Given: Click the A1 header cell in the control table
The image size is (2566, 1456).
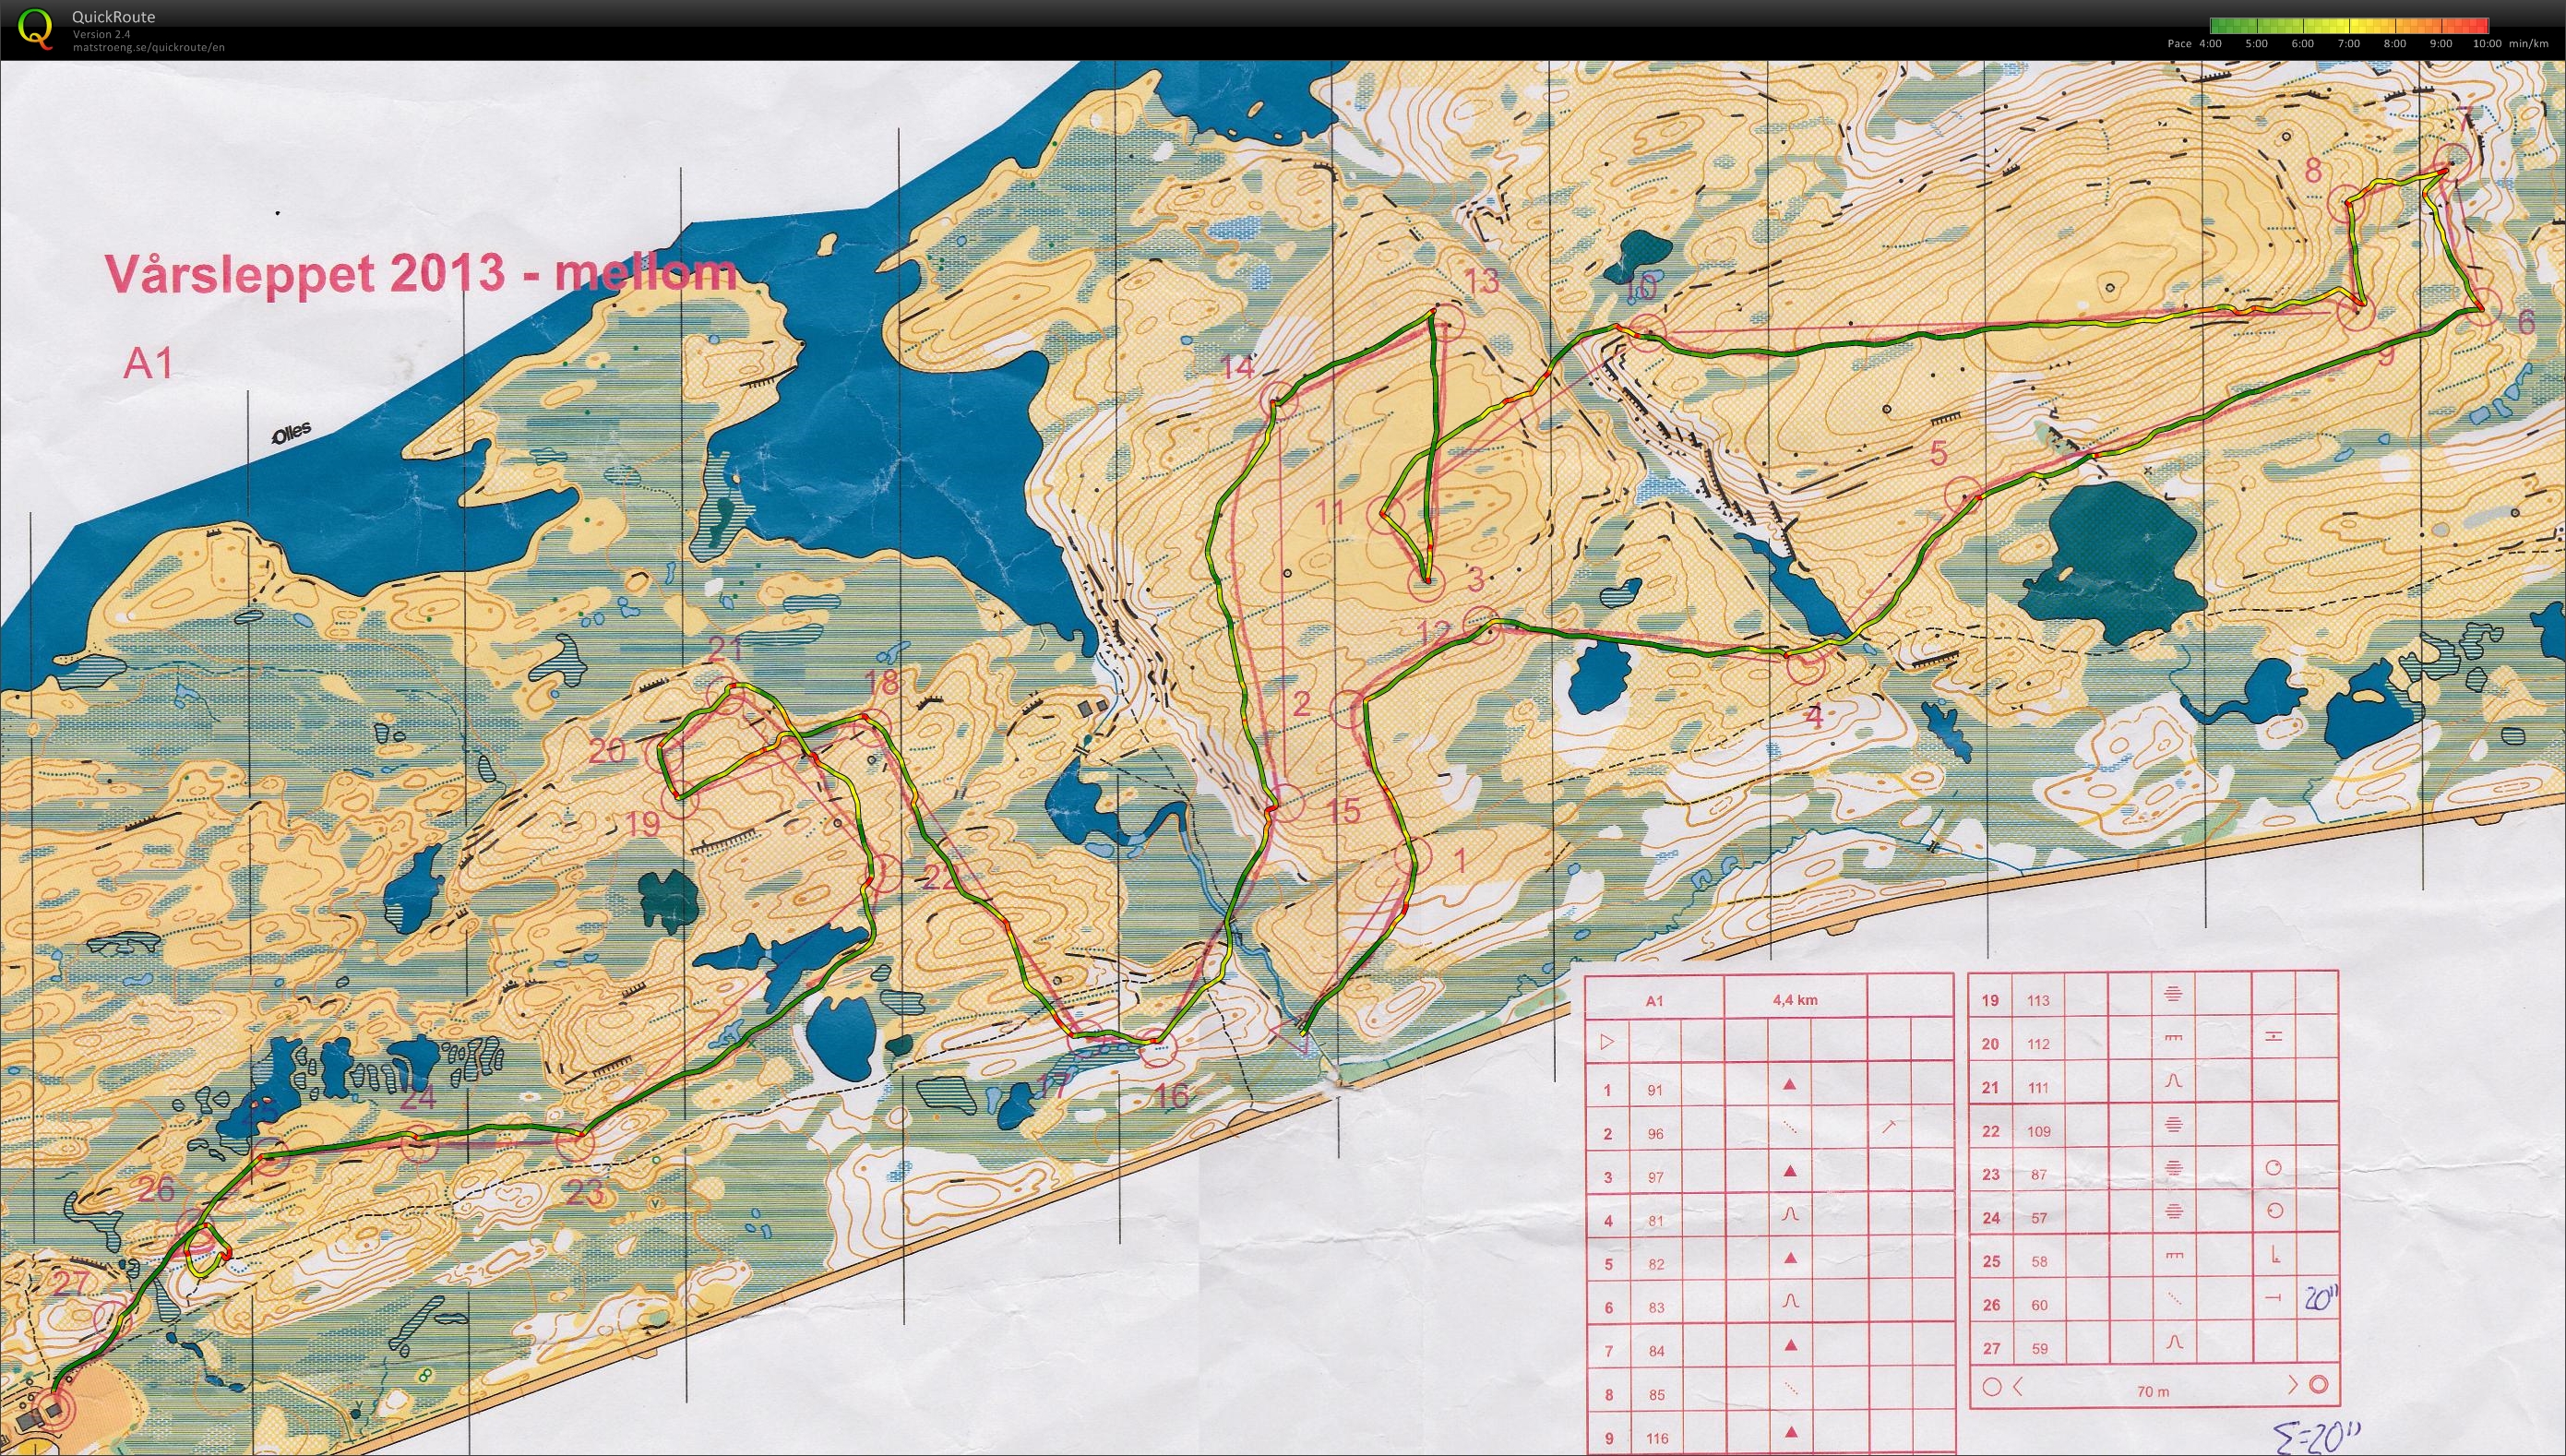Looking at the screenshot, I should (x=1654, y=999).
